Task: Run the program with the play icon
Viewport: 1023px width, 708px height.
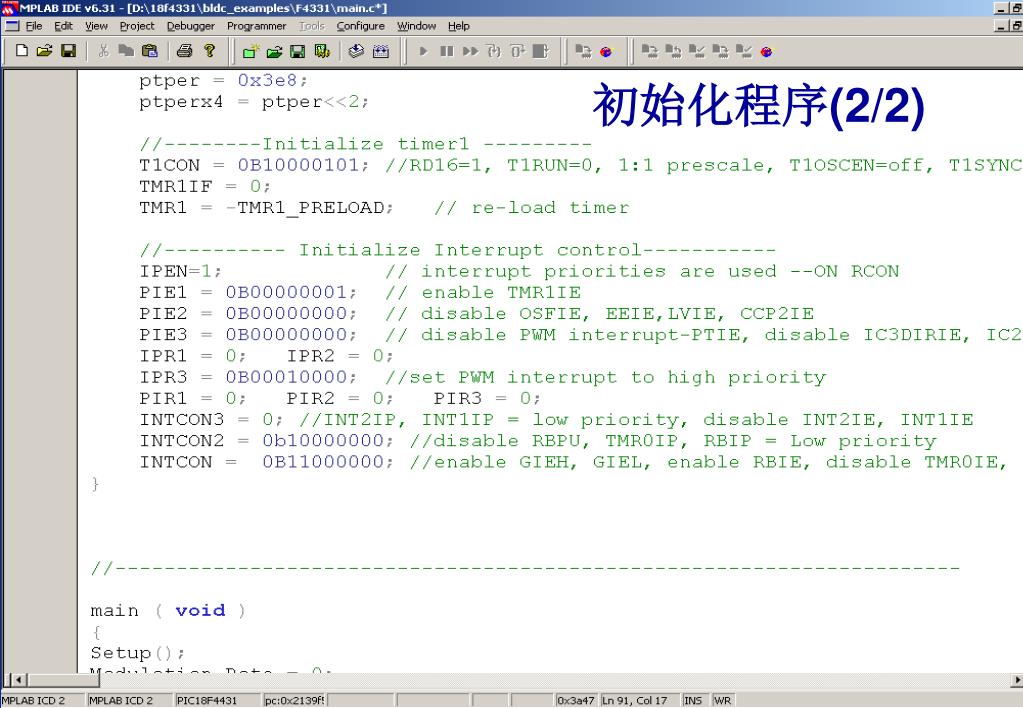Action: tap(423, 52)
